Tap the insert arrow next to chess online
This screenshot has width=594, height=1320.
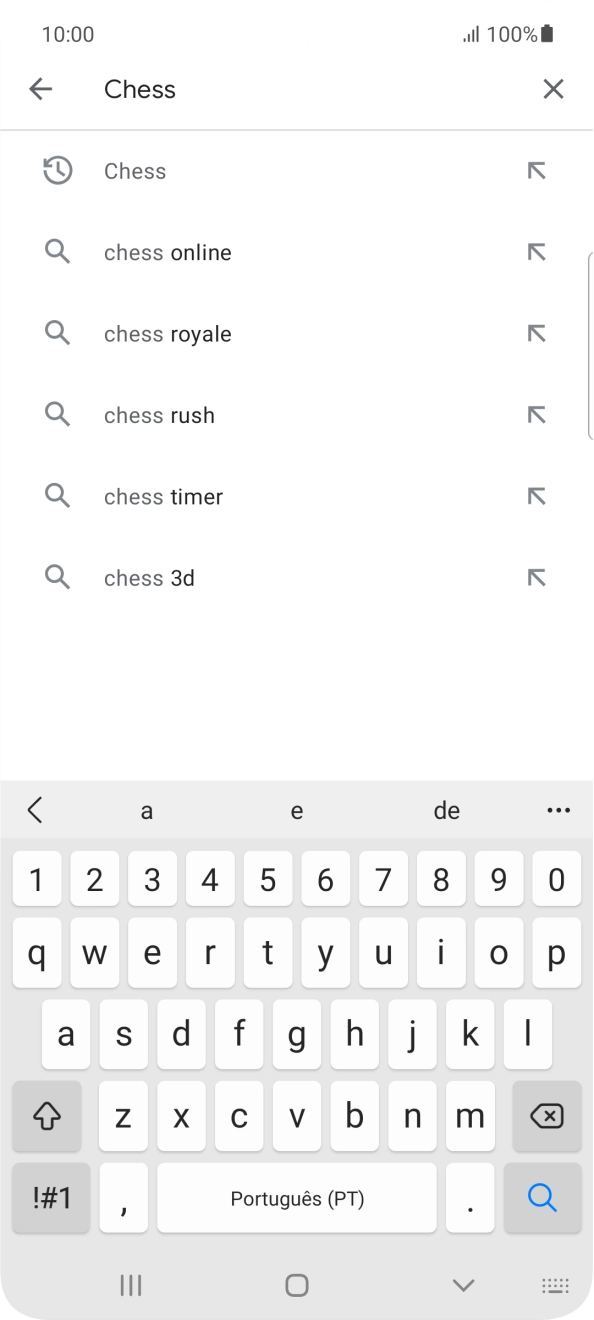click(537, 252)
